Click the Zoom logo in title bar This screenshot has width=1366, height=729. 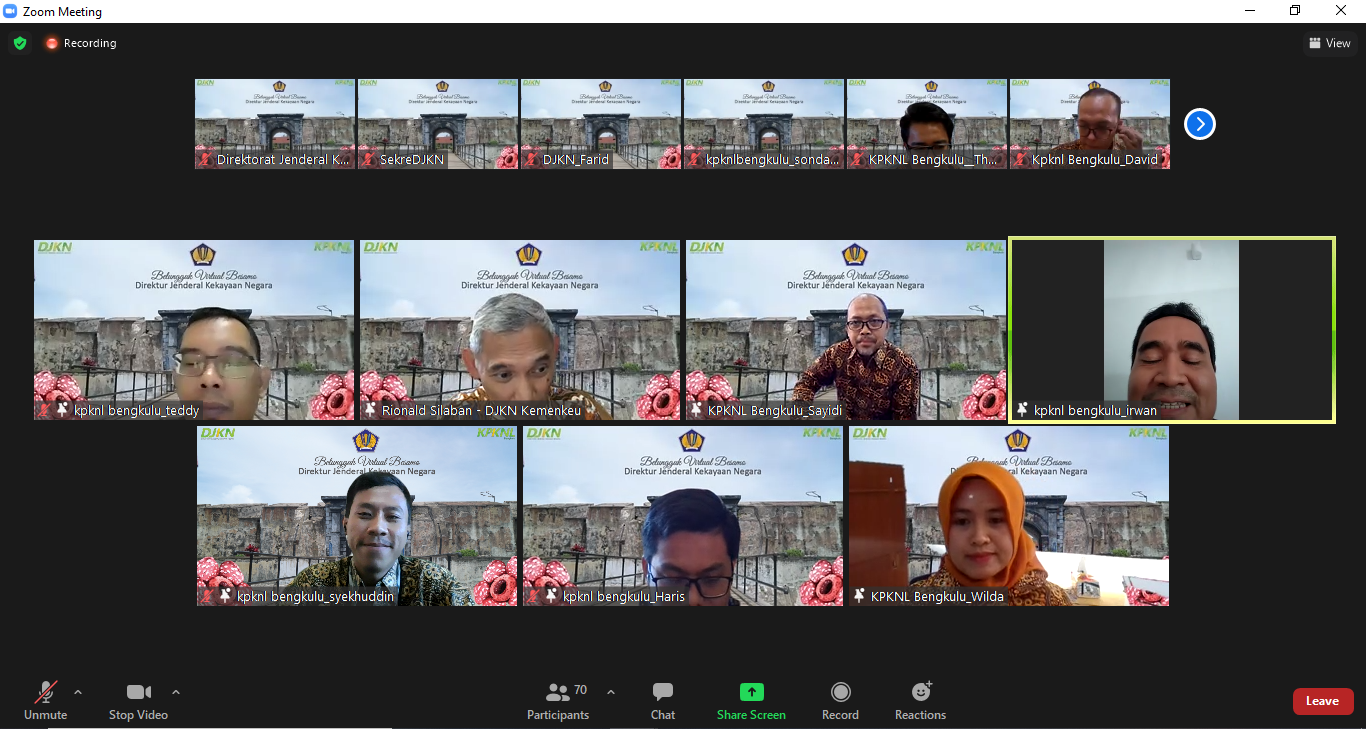(x=11, y=11)
